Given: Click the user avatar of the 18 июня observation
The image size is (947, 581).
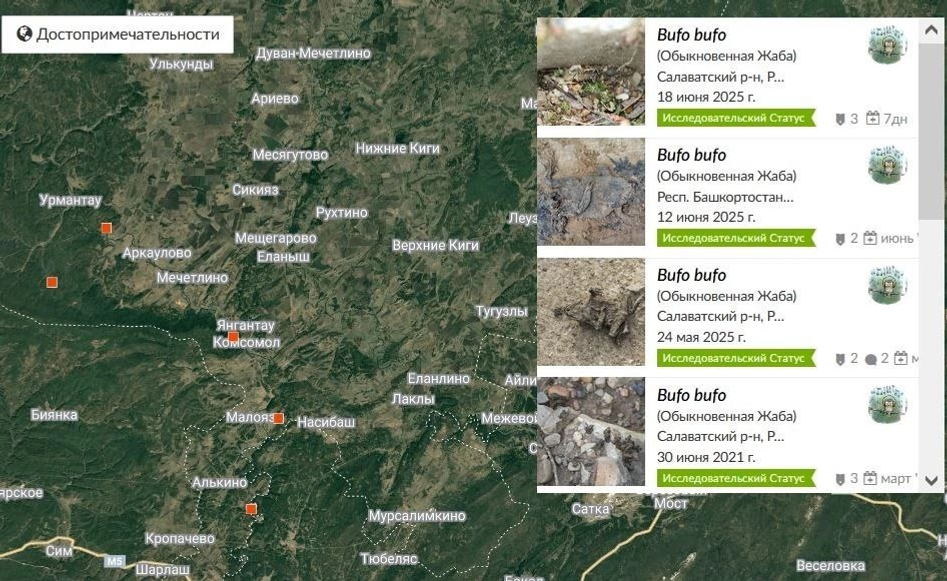Looking at the screenshot, I should [x=887, y=44].
